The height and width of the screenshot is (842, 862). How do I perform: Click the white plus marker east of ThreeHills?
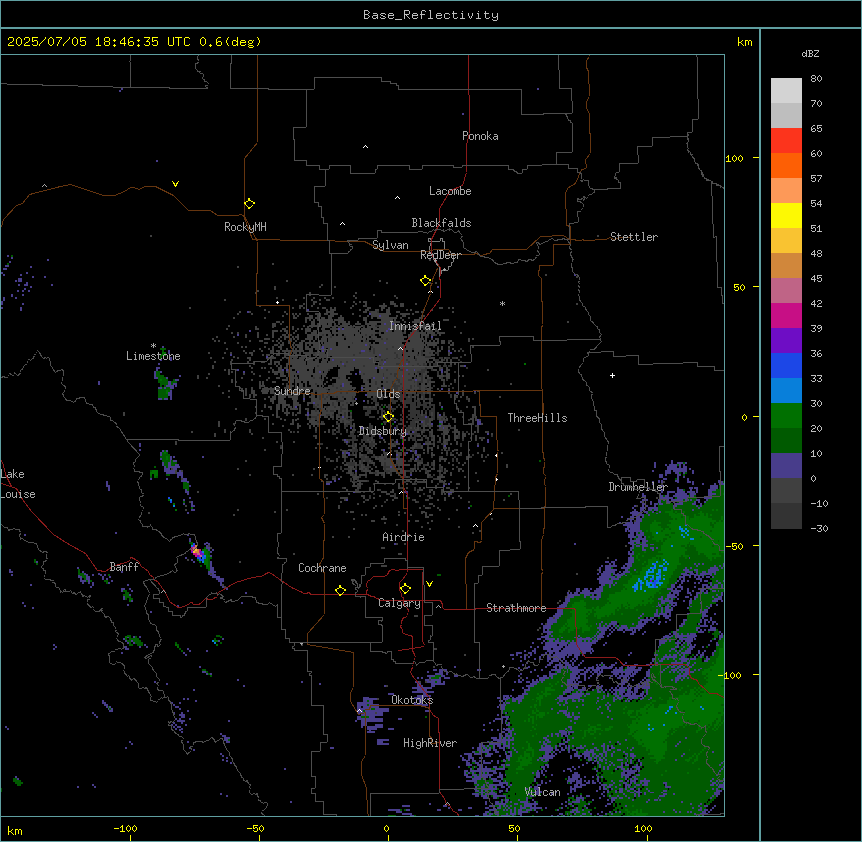click(612, 375)
